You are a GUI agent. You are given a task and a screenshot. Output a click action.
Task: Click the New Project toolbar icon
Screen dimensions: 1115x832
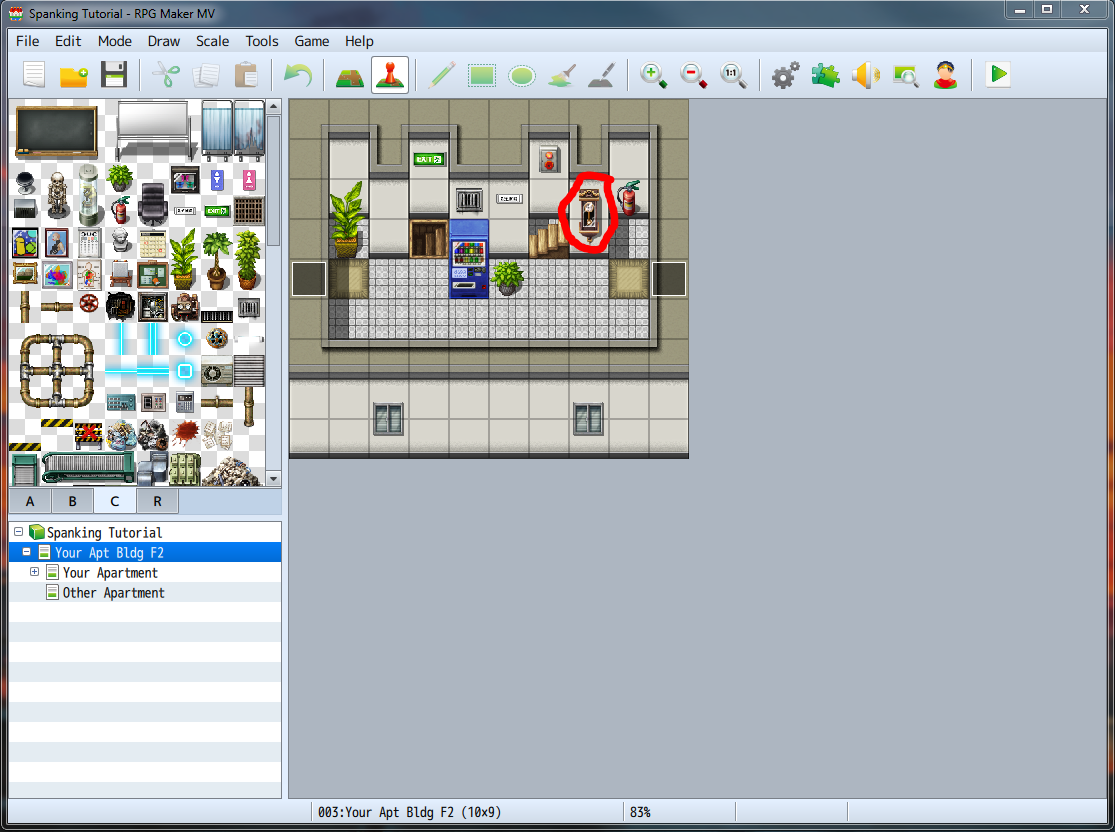pyautogui.click(x=34, y=75)
